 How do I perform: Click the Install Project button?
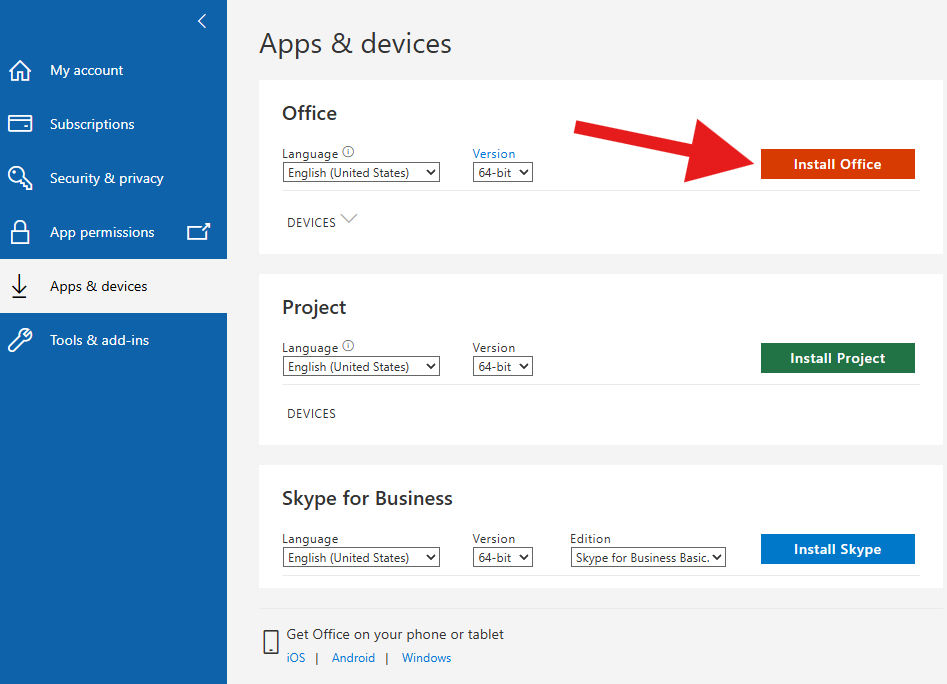point(837,358)
